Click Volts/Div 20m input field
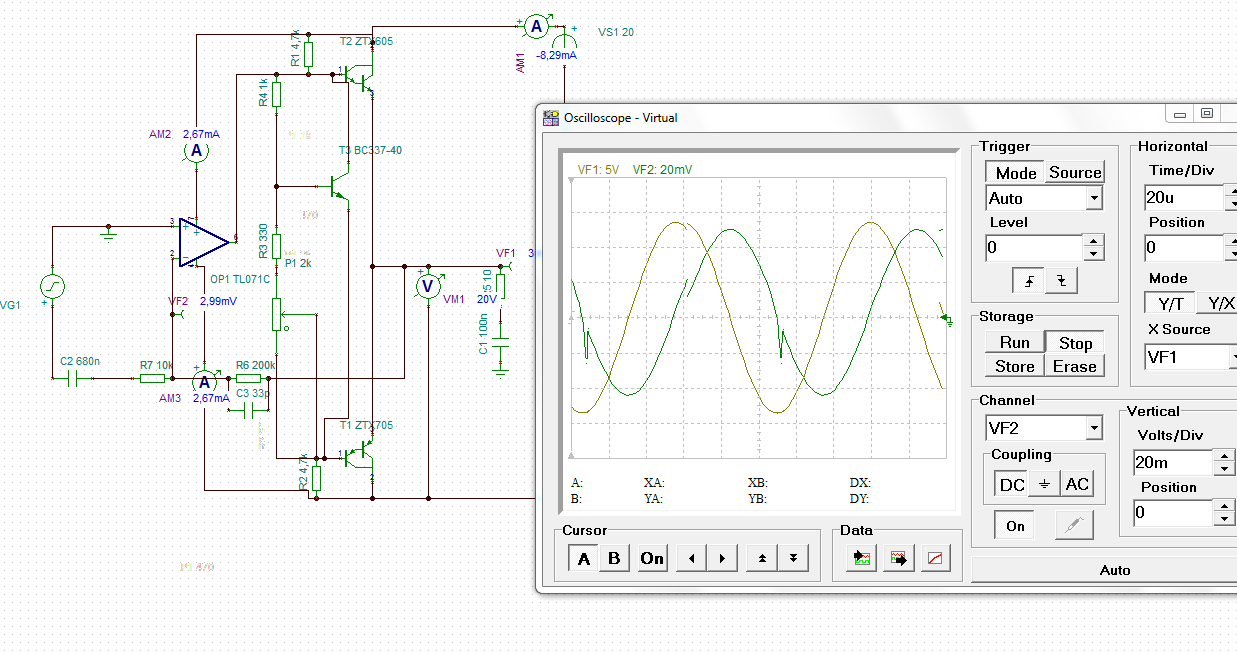1237x653 pixels. click(1172, 463)
